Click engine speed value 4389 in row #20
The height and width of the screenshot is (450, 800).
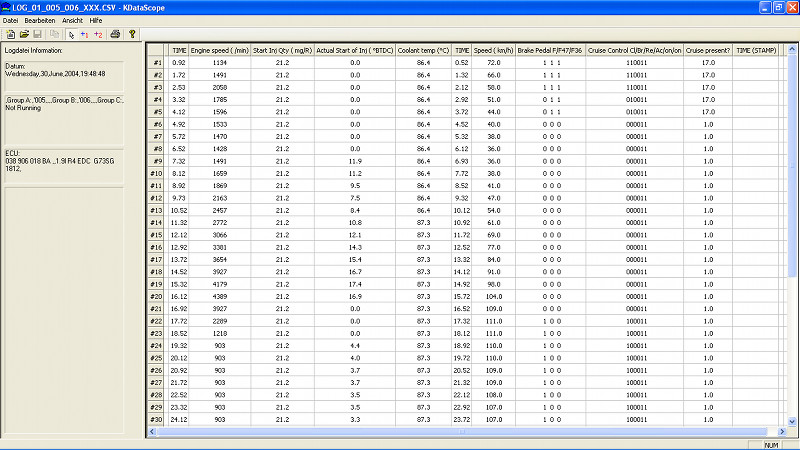click(219, 296)
